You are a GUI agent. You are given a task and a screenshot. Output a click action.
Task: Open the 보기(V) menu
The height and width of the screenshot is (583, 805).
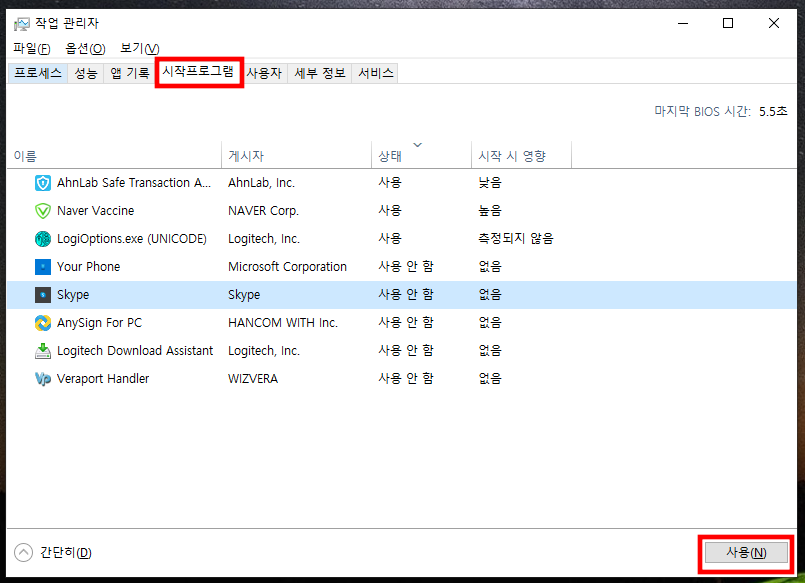140,49
